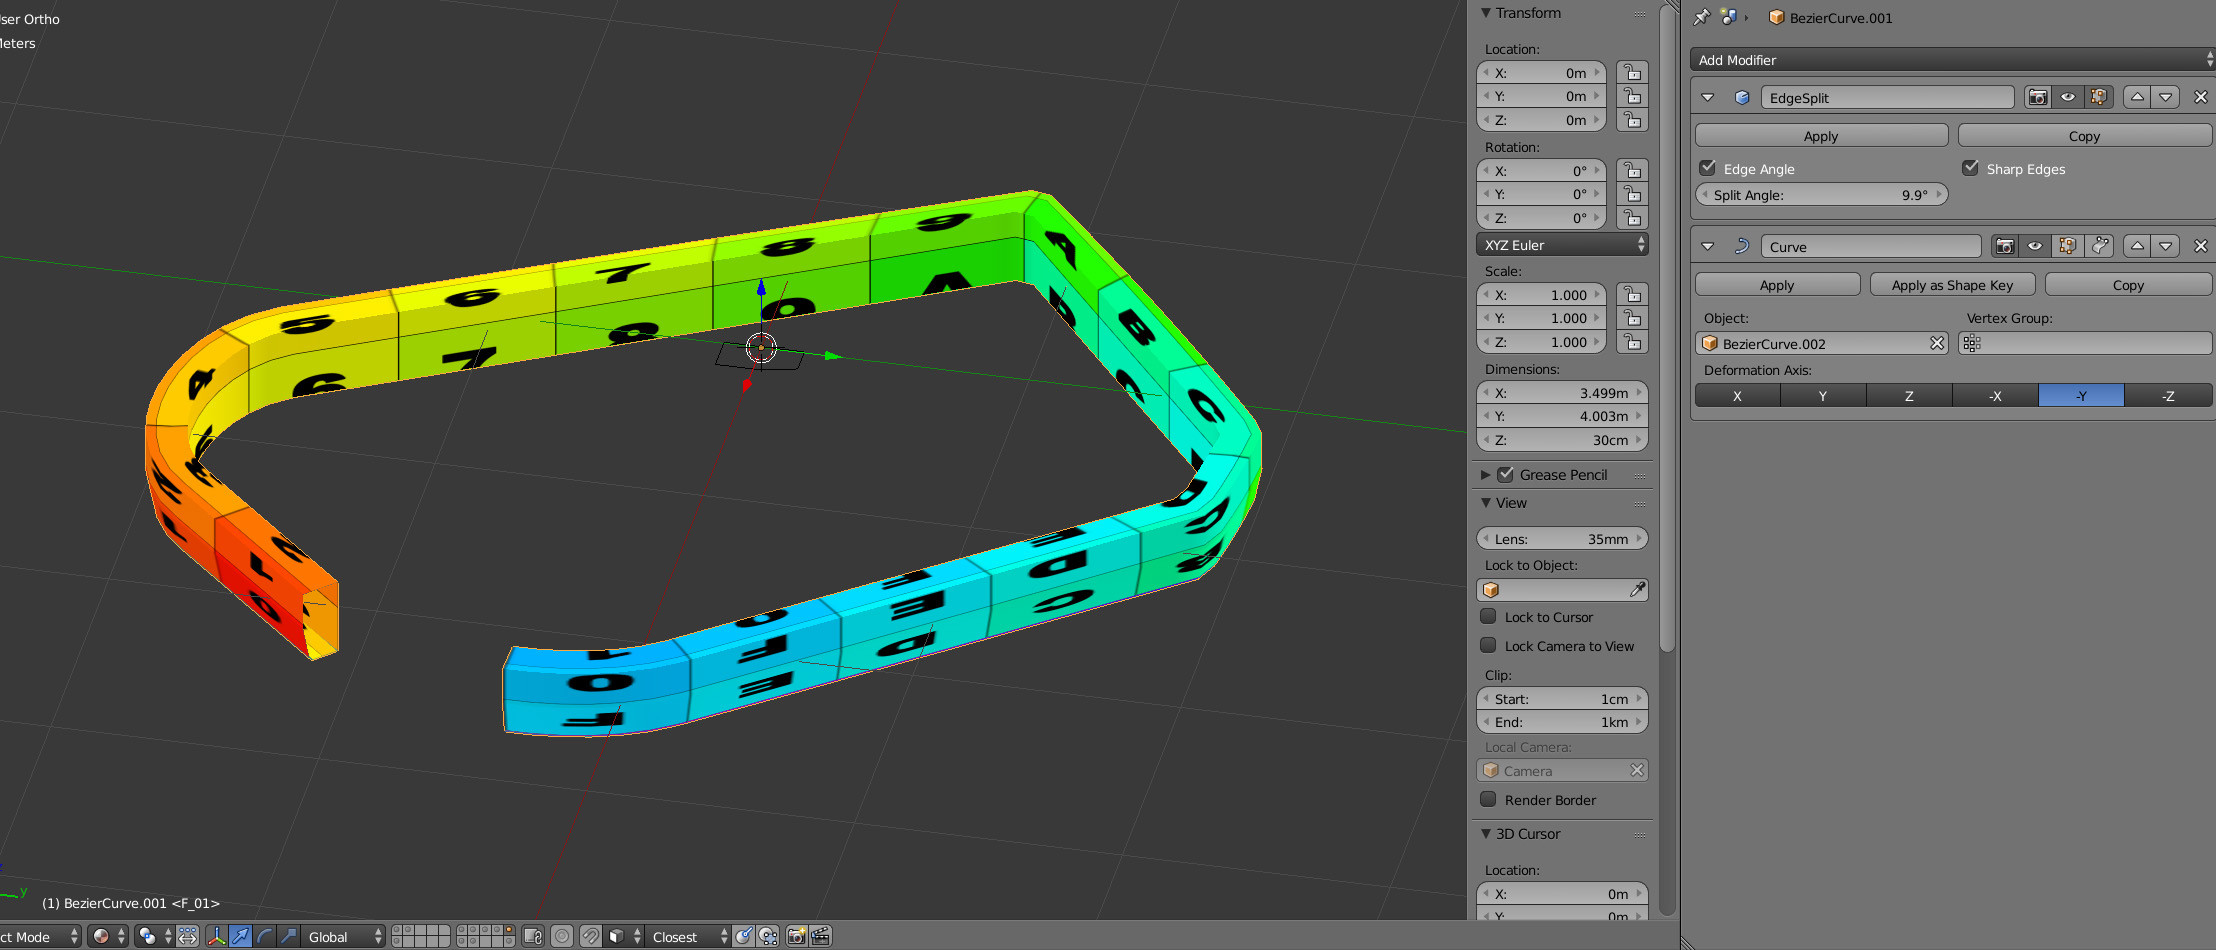Apply the EdgeSplit modifier
The width and height of the screenshot is (2216, 950).
pyautogui.click(x=1821, y=136)
